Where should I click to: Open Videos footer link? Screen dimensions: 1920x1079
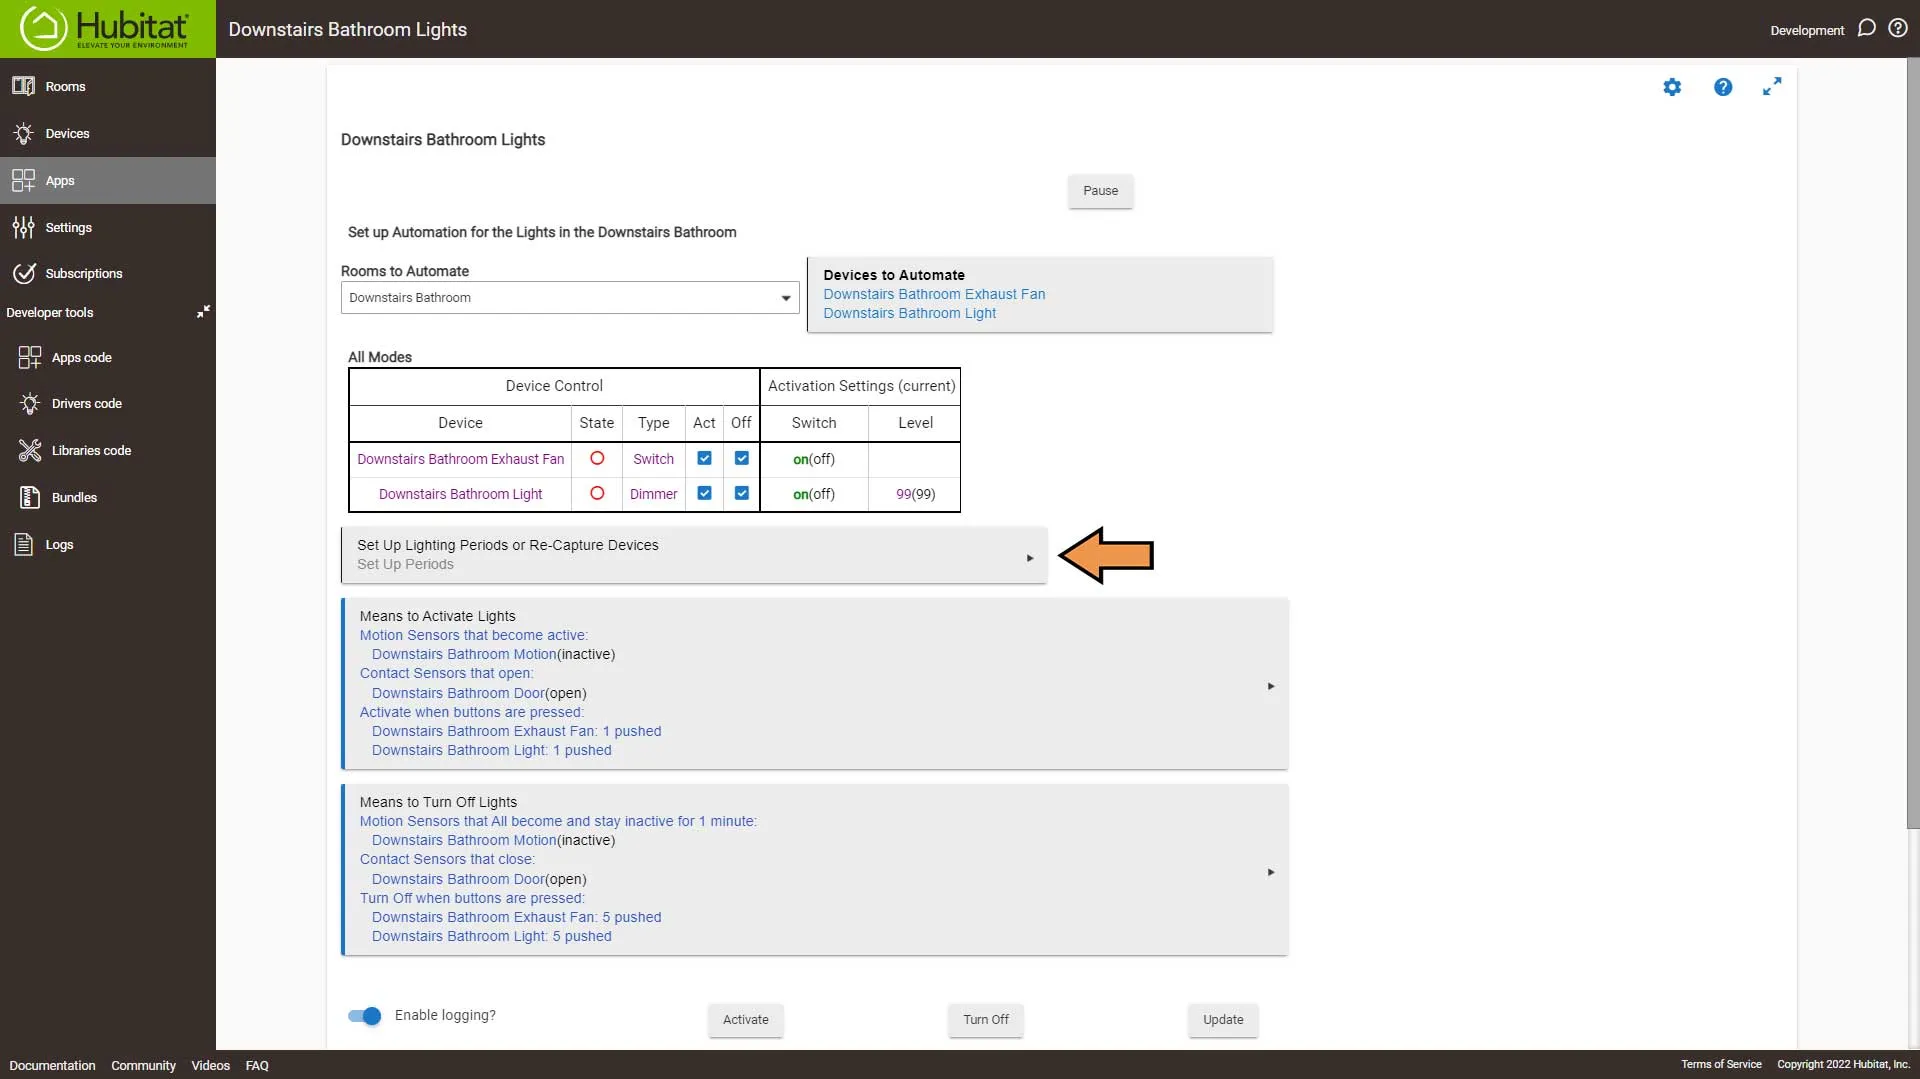(210, 1066)
